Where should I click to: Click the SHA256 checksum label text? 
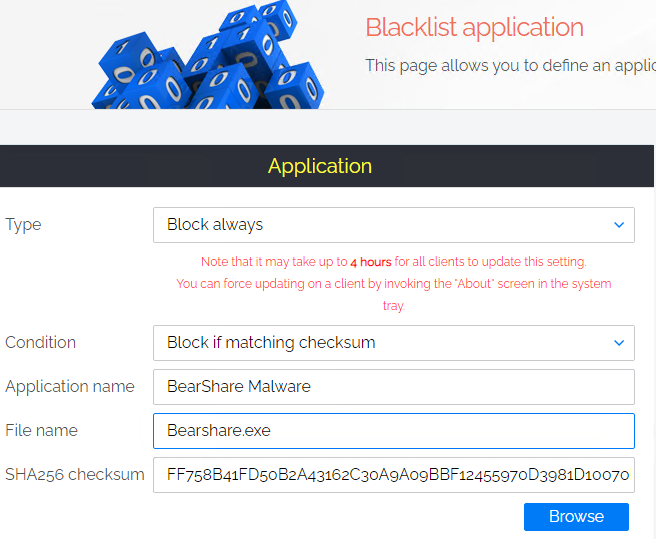74,475
